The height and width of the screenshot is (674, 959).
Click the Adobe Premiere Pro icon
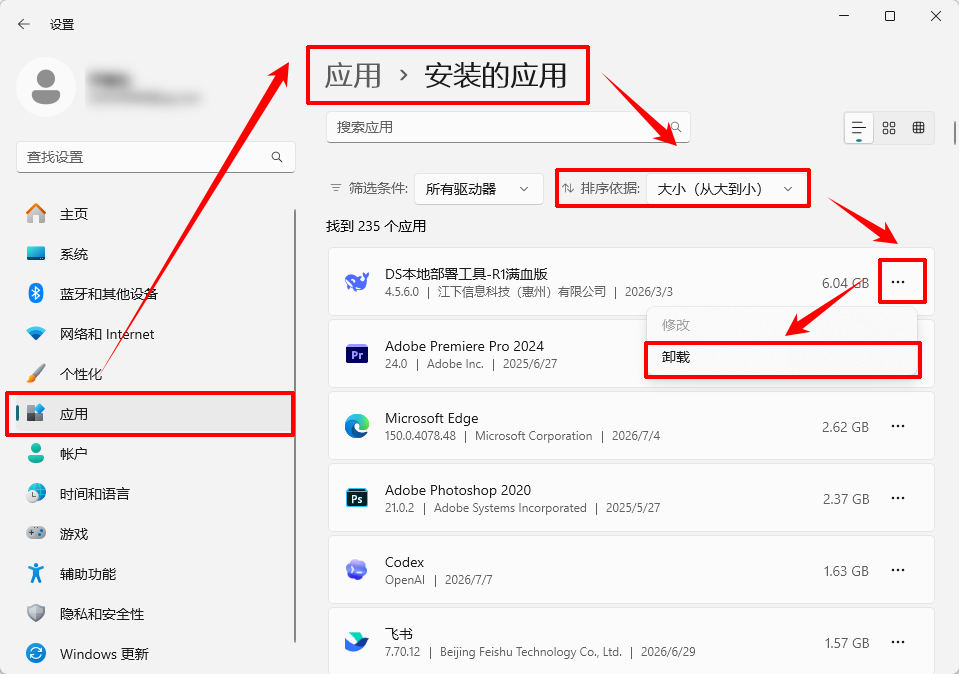(x=357, y=354)
